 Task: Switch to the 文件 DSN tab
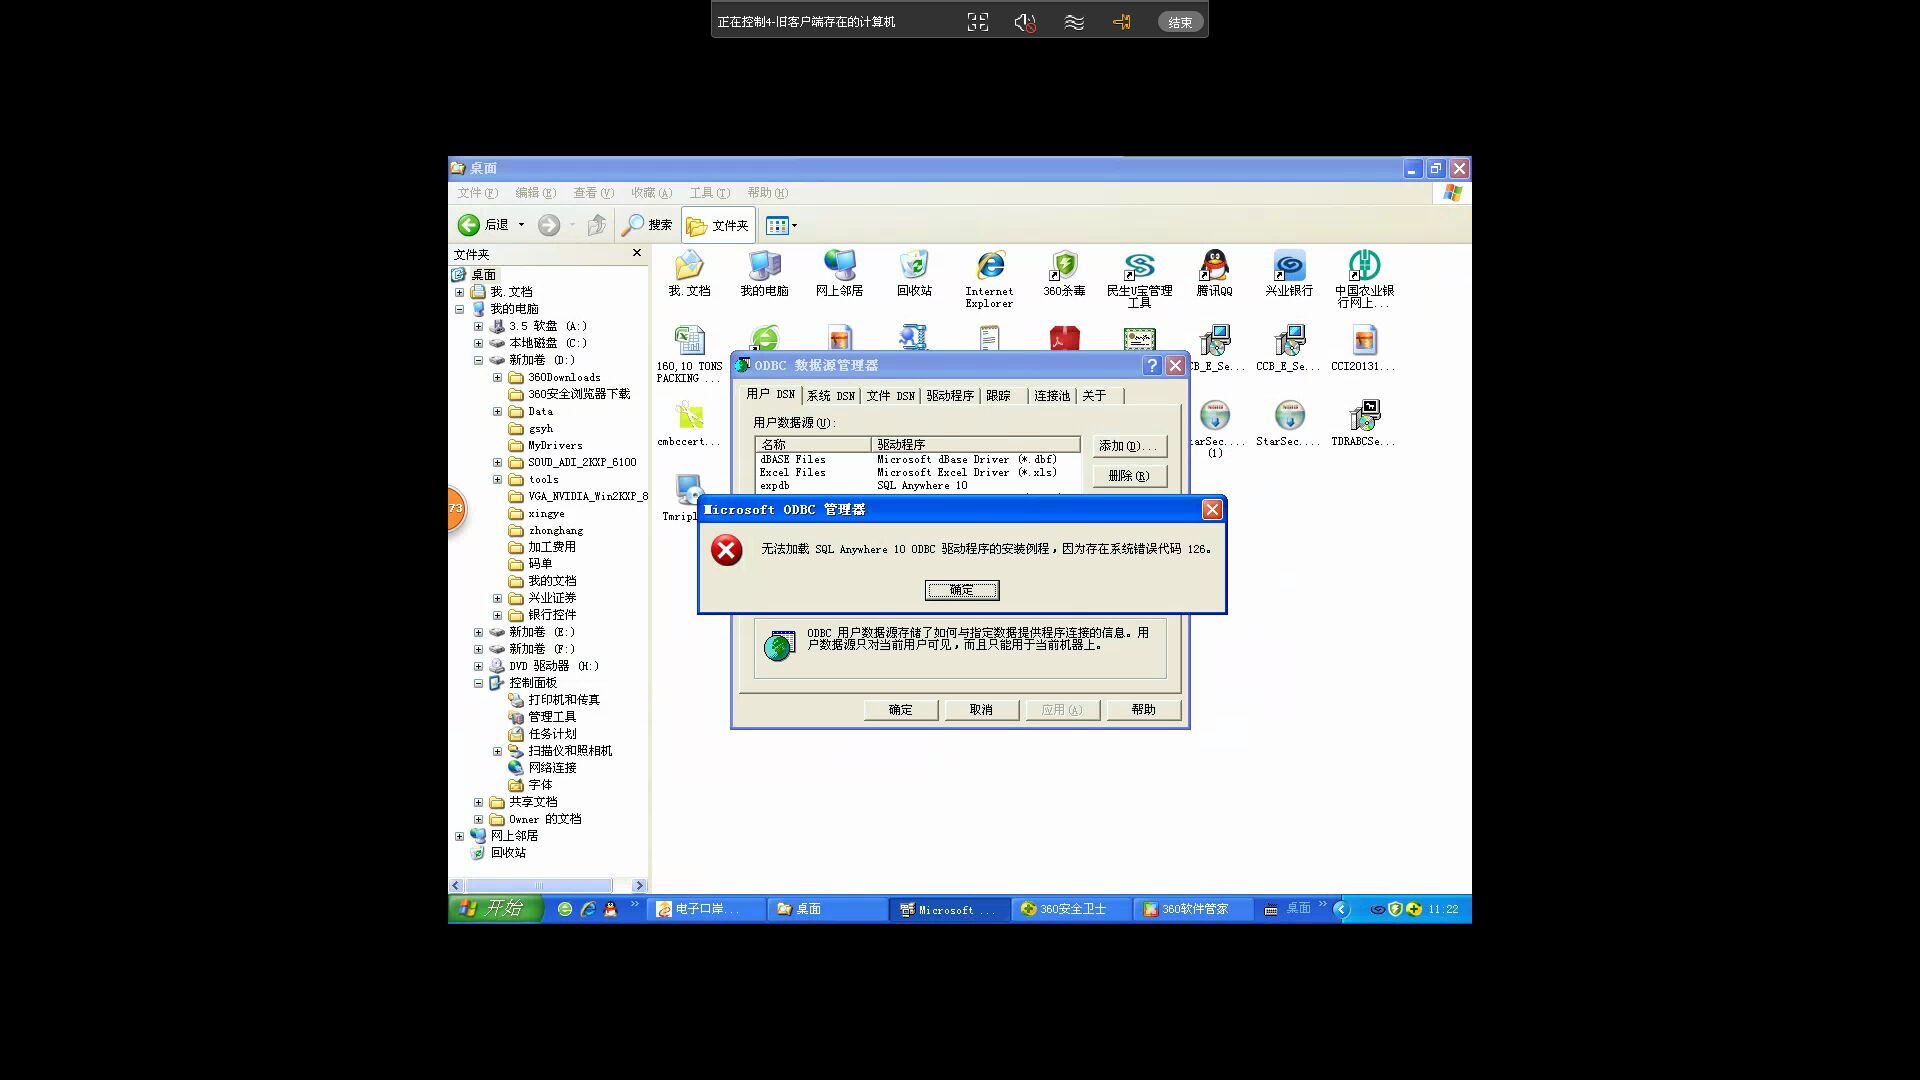(x=890, y=396)
